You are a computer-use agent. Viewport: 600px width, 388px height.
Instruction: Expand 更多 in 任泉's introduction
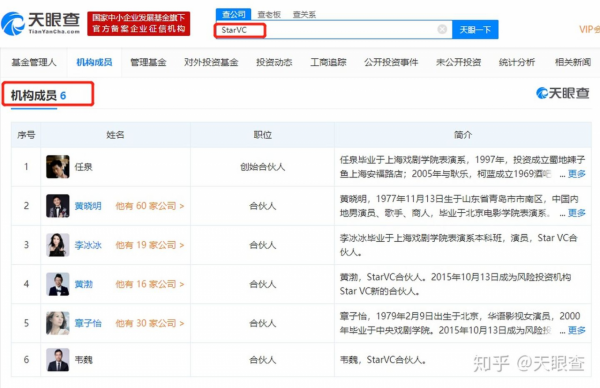(577, 174)
